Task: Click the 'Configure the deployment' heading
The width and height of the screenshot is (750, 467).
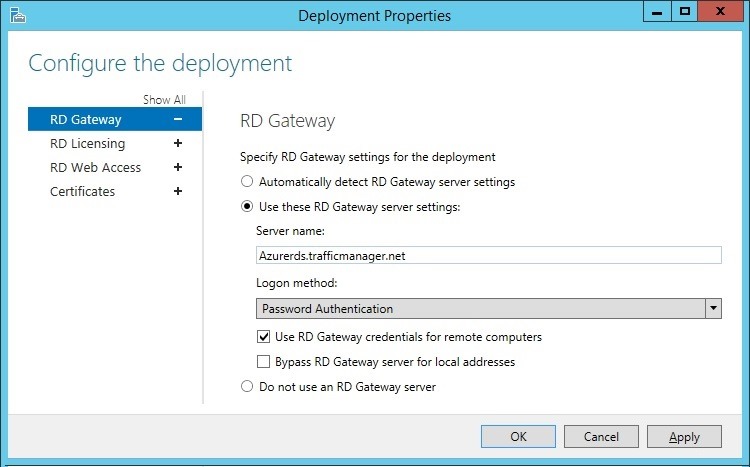Action: [160, 63]
